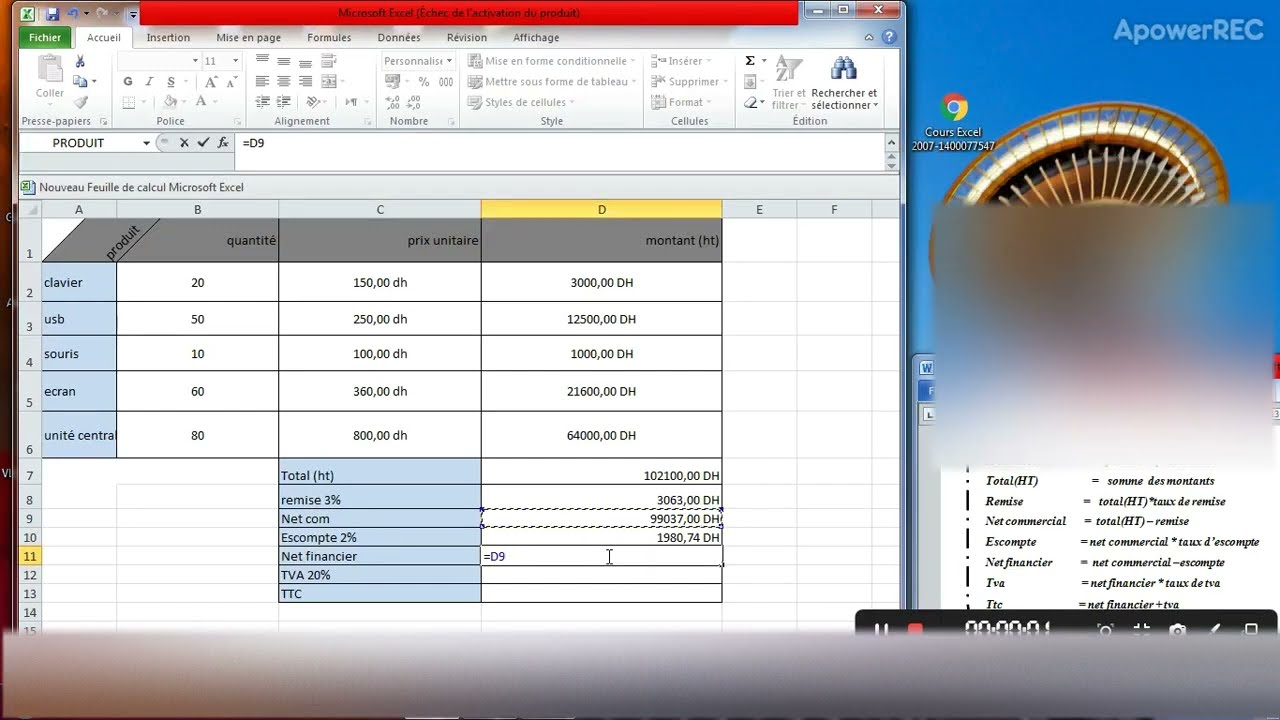
Task: Click decrease decimal icon
Action: (413, 102)
